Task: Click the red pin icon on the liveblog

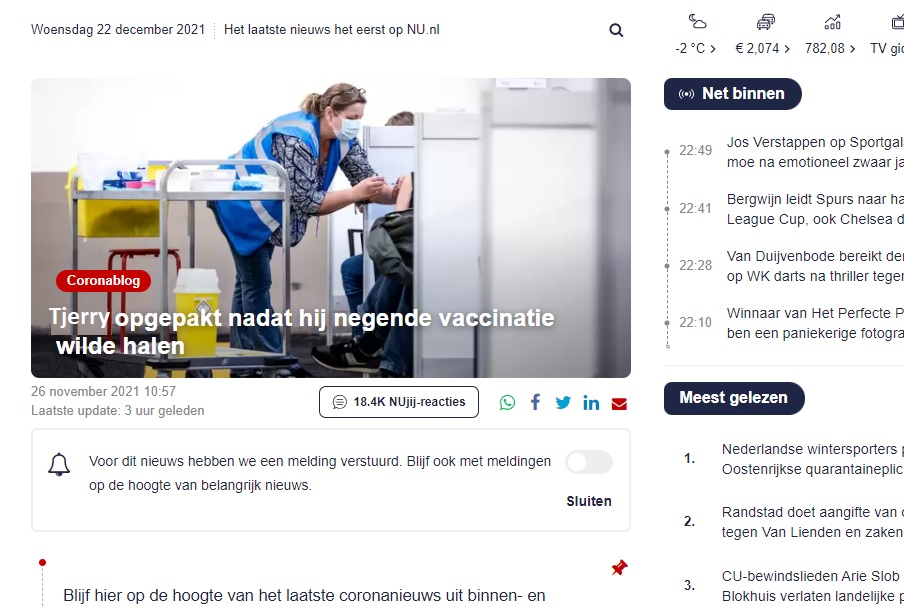Action: [x=618, y=567]
